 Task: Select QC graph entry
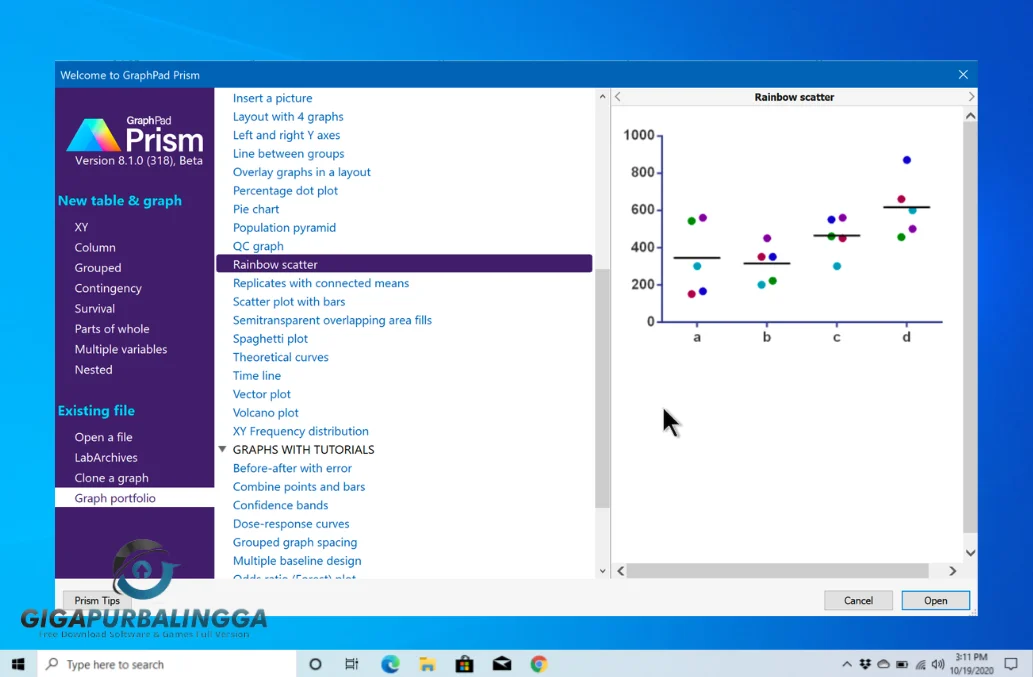point(258,246)
